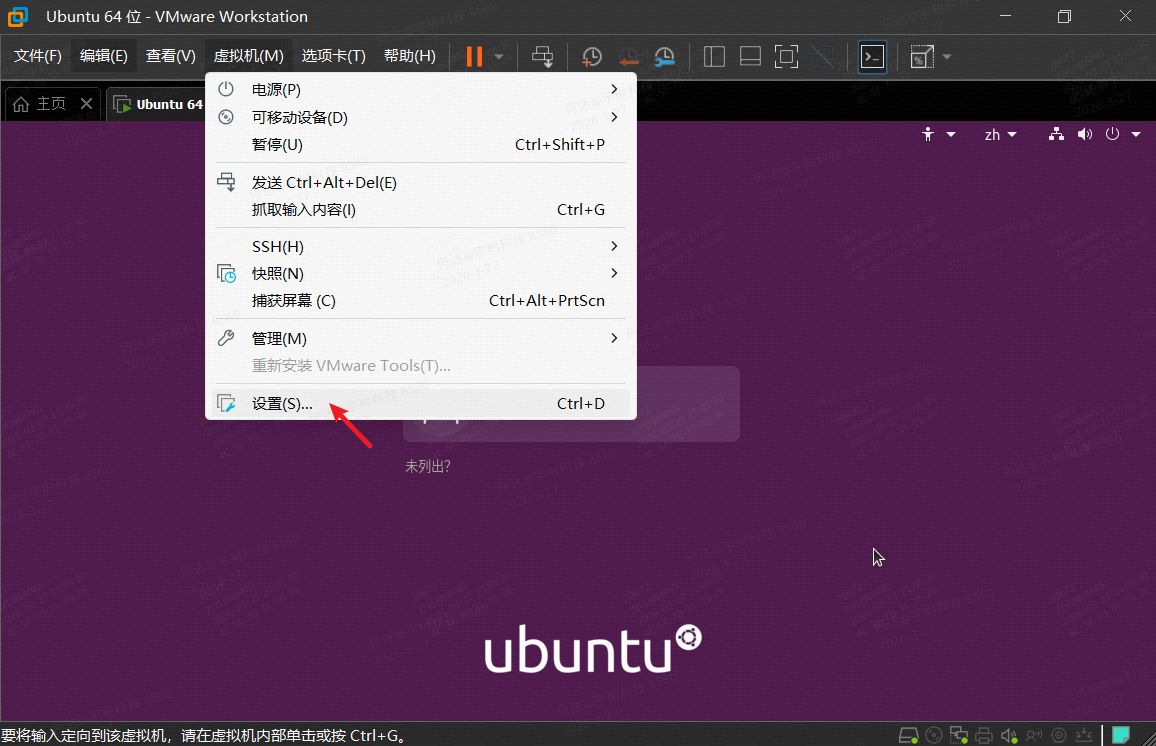This screenshot has height=746, width=1156.
Task: Enter full screen mode icon
Action: 786,57
